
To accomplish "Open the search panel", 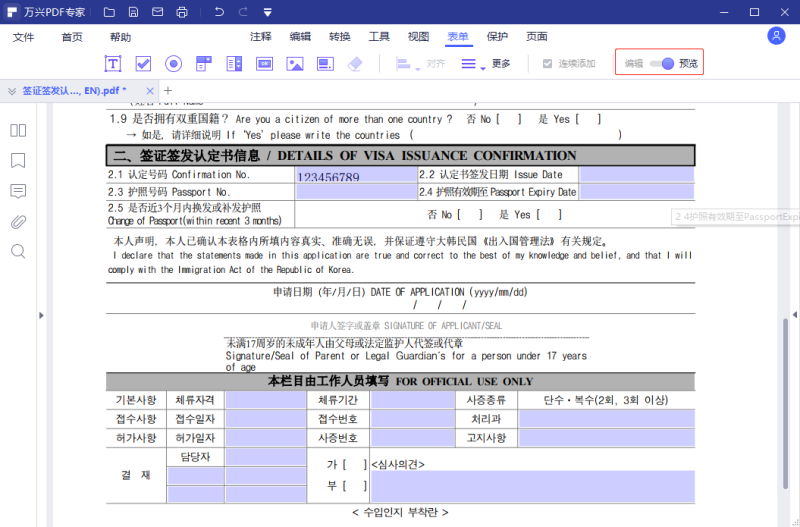I will tap(18, 252).
